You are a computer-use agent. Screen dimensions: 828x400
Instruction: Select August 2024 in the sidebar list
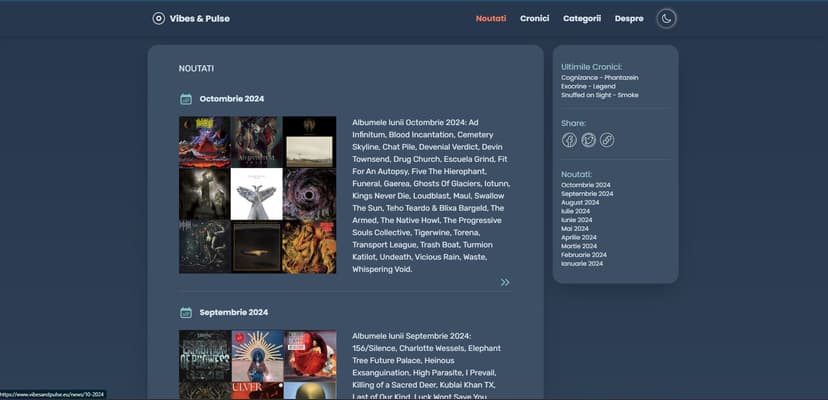tap(580, 202)
